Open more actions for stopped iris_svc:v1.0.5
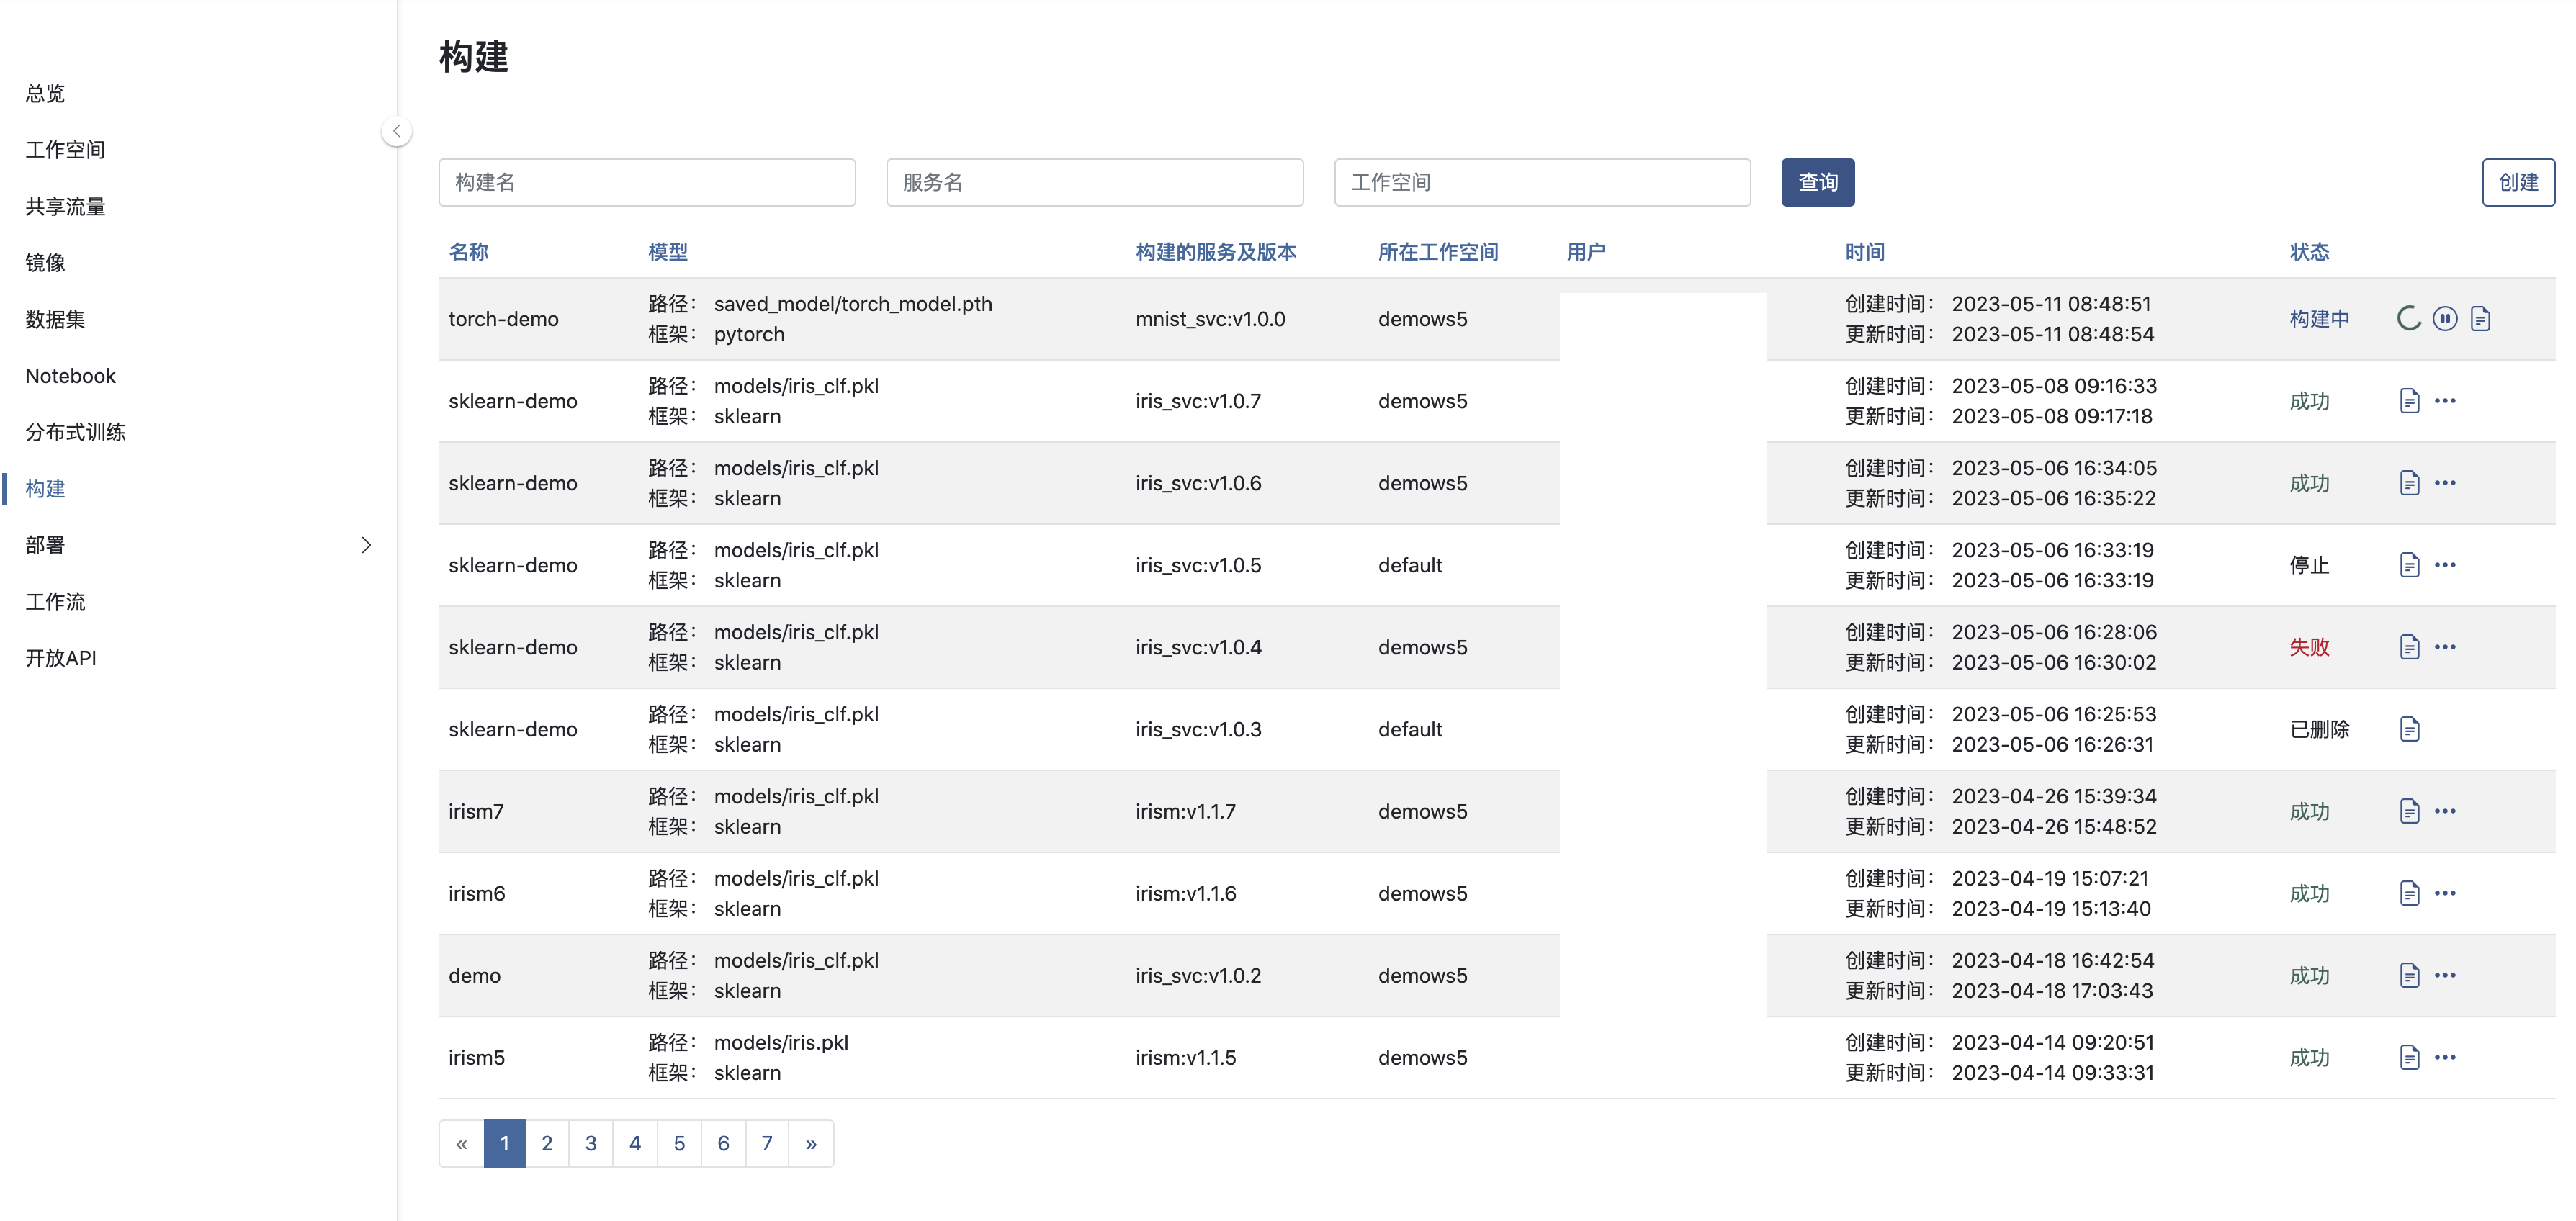The height and width of the screenshot is (1221, 2576). (x=2445, y=565)
